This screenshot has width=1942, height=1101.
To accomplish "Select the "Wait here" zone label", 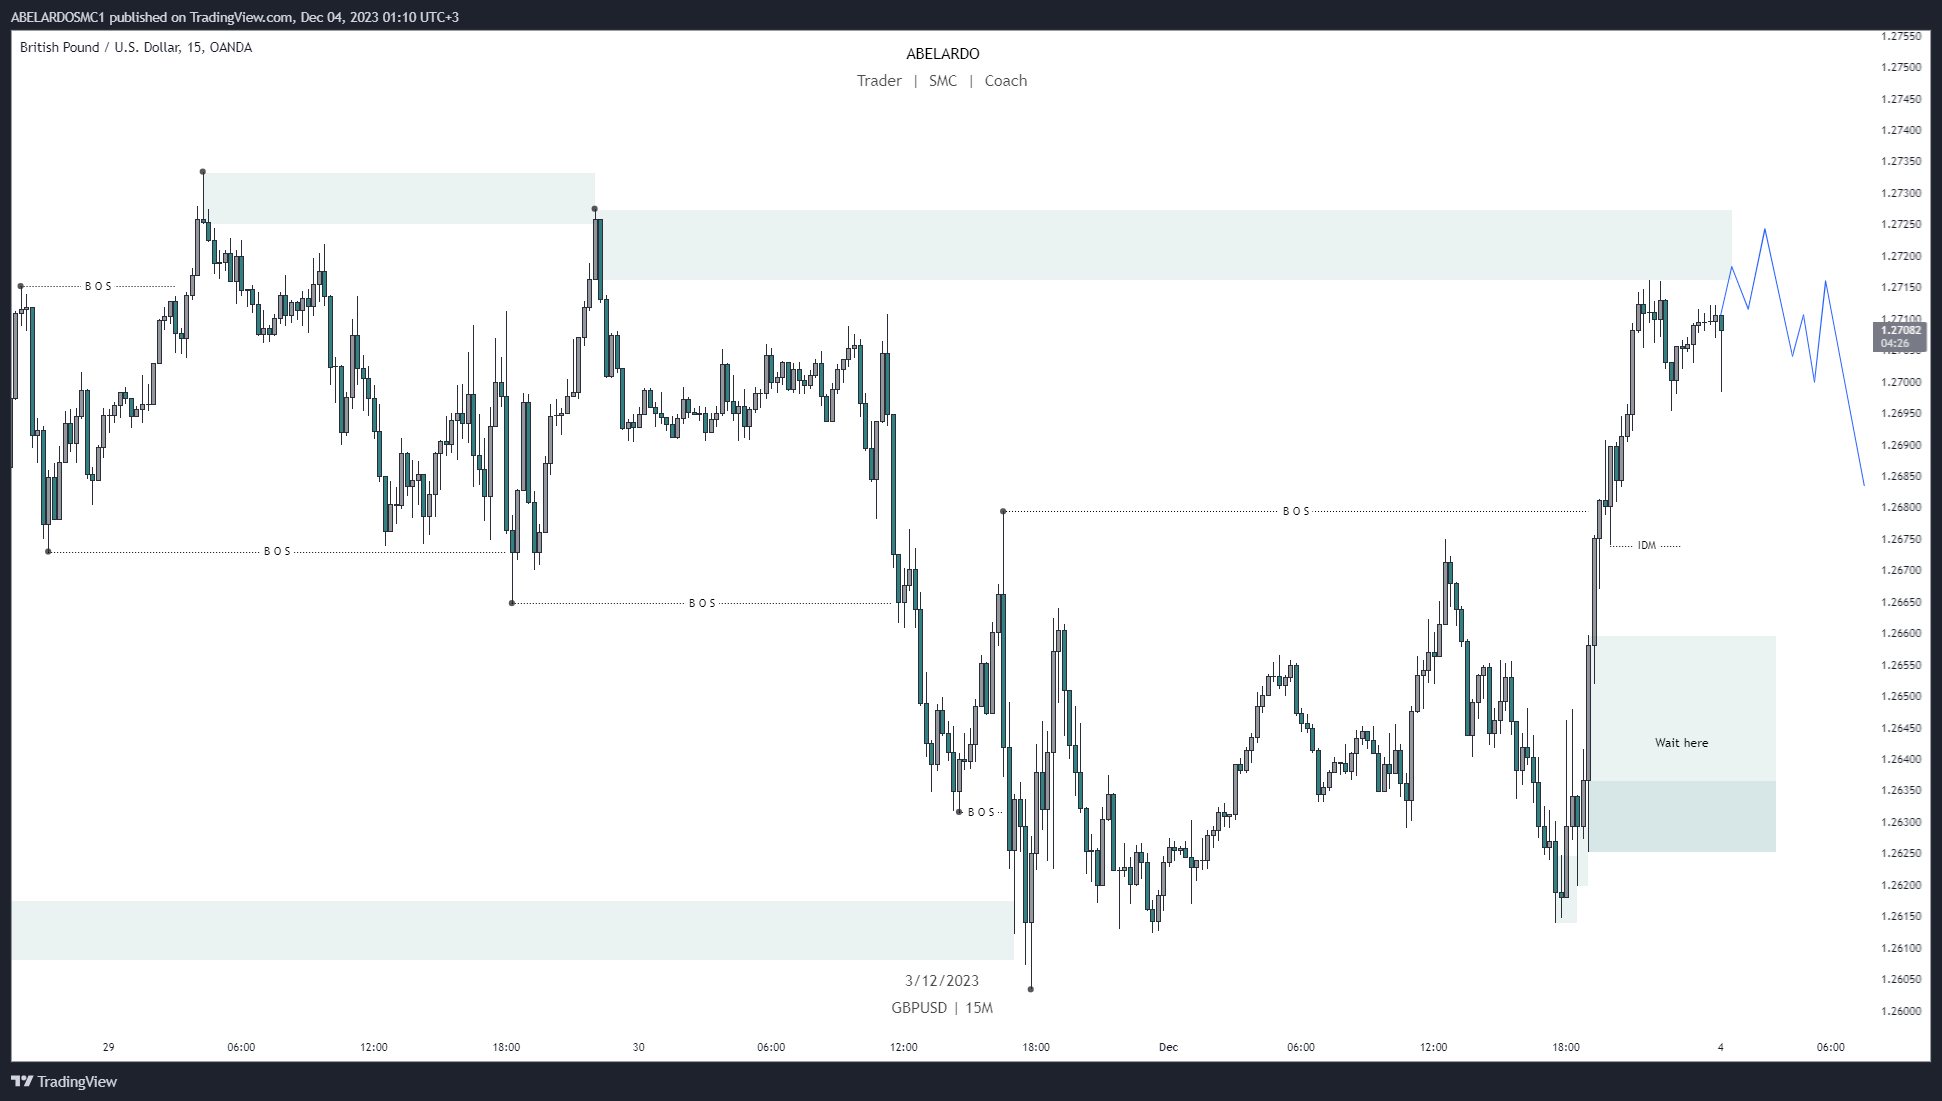I will point(1681,743).
